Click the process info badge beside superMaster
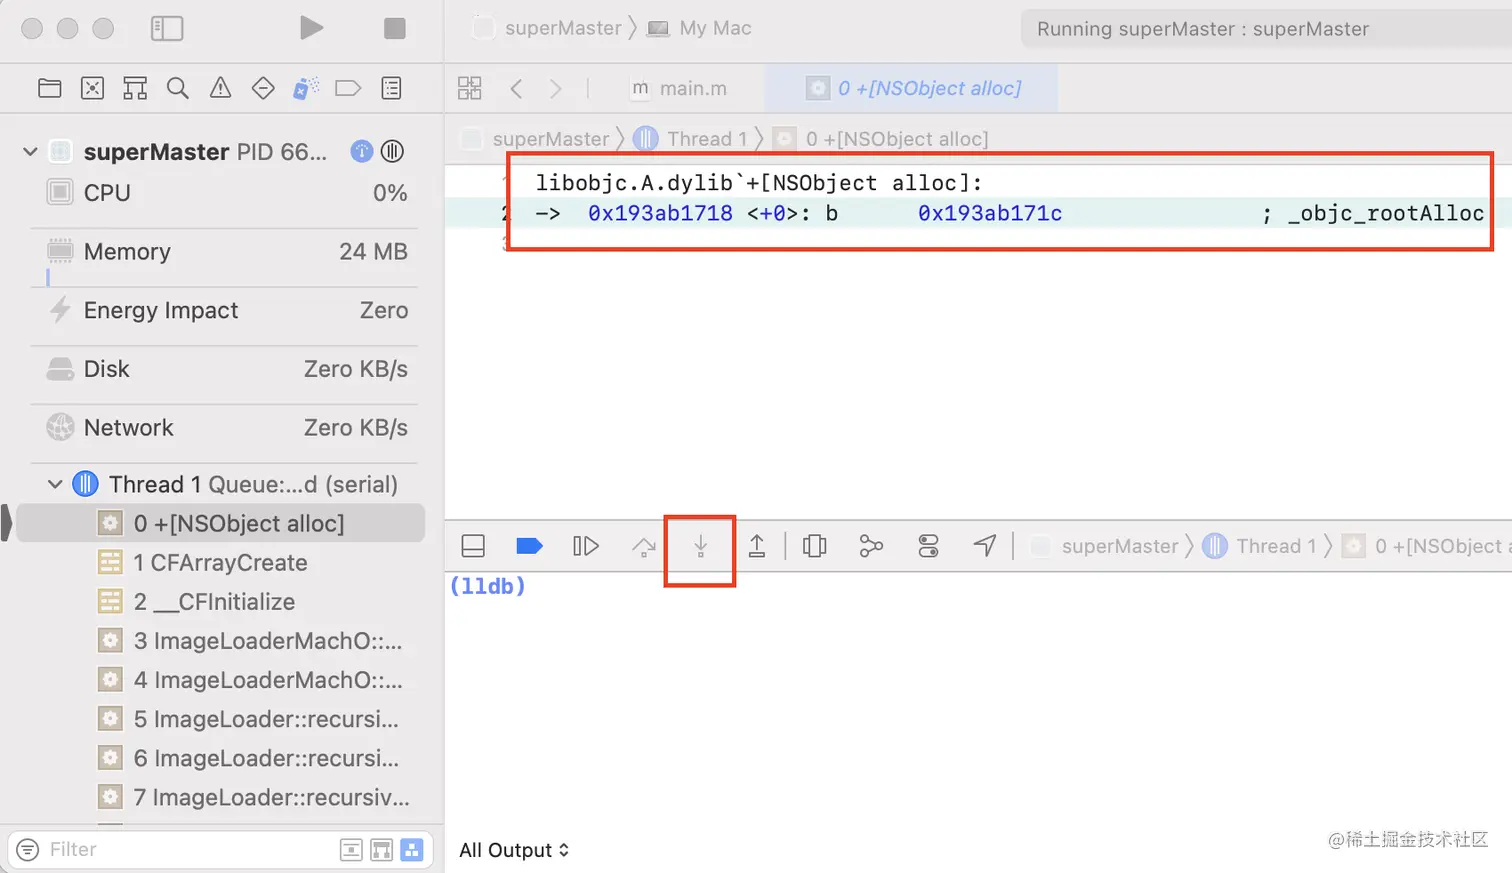This screenshot has width=1512, height=873. tap(362, 151)
